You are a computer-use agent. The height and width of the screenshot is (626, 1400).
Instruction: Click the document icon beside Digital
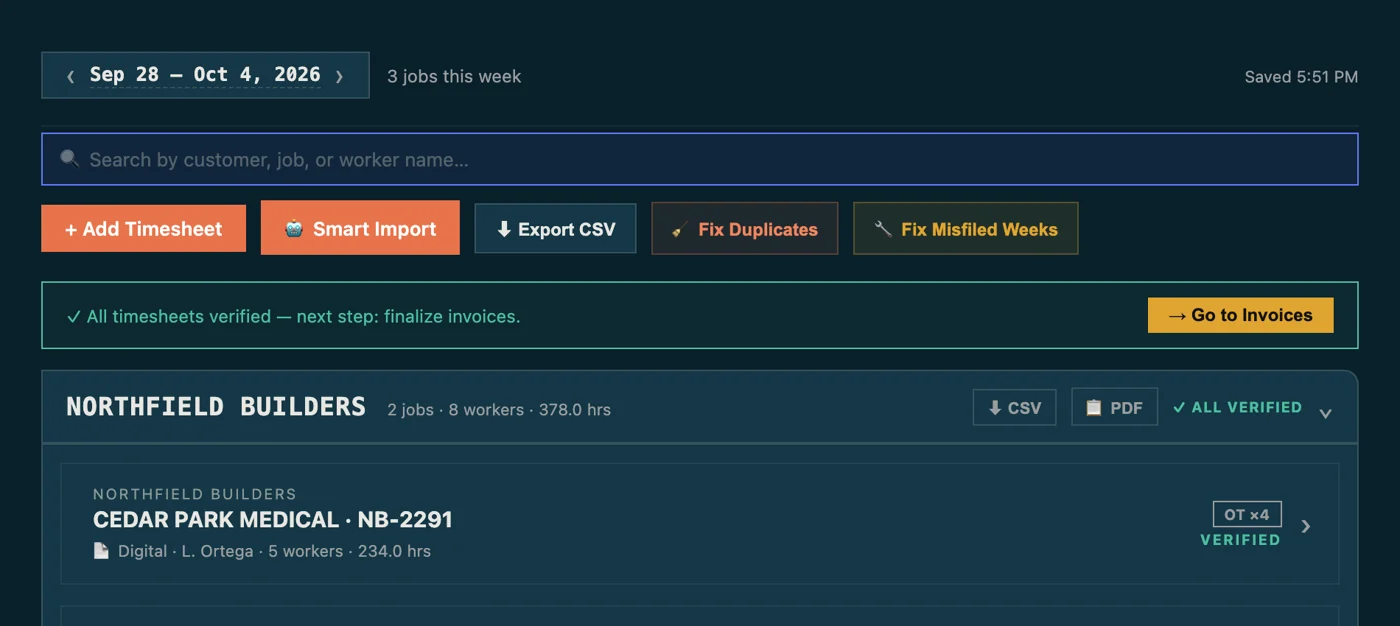(101, 551)
